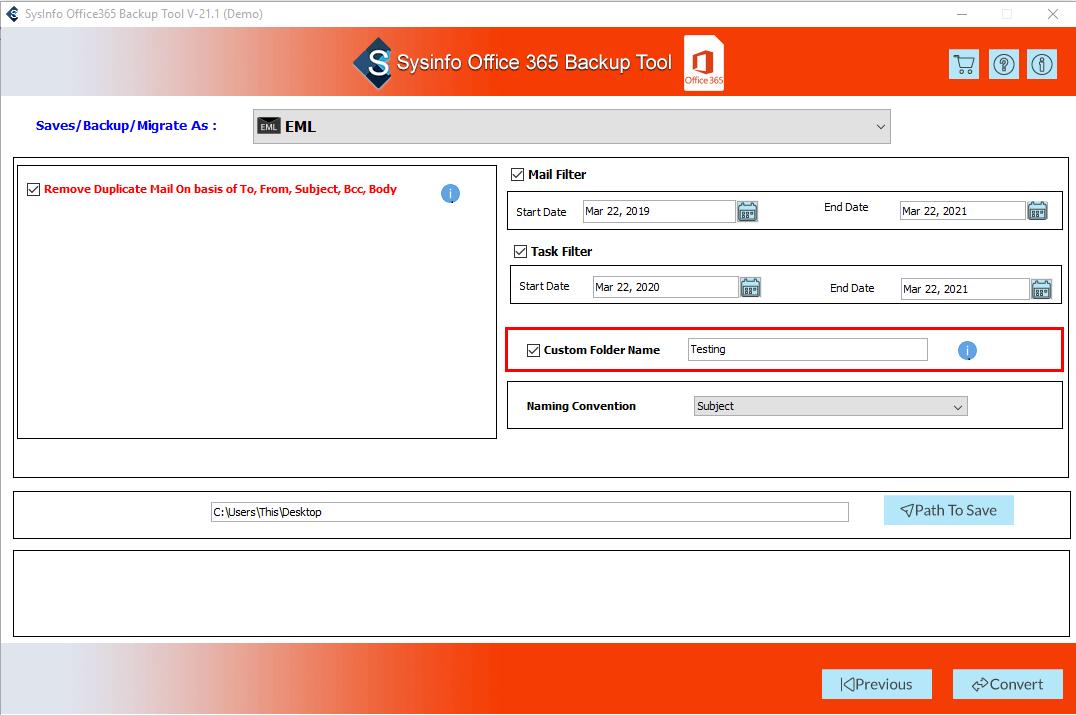The image size is (1076, 715).
Task: Click the Convert button
Action: pyautogui.click(x=1007, y=684)
